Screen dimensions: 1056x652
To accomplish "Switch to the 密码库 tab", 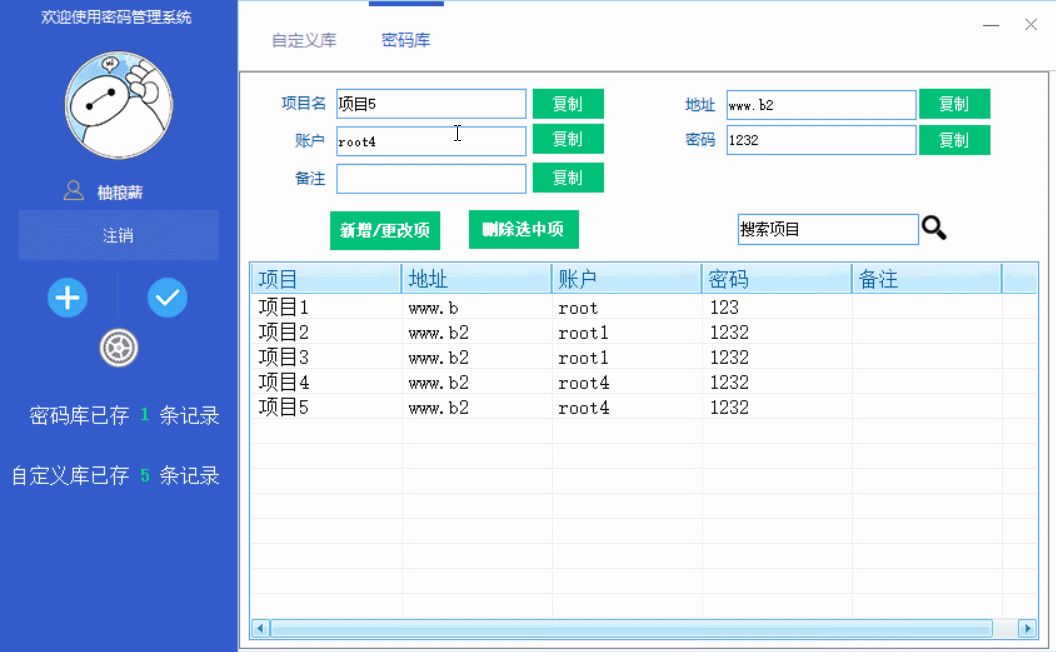I will (x=405, y=40).
